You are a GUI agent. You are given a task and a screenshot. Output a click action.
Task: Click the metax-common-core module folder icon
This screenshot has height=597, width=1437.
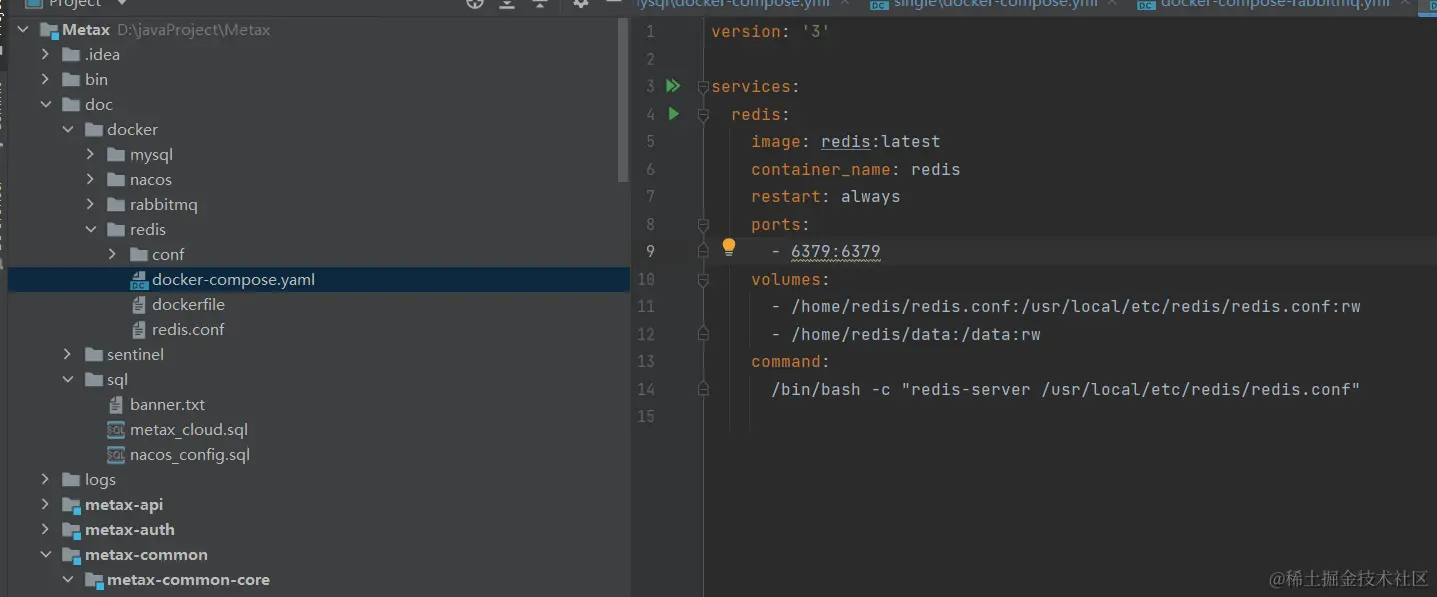94,580
